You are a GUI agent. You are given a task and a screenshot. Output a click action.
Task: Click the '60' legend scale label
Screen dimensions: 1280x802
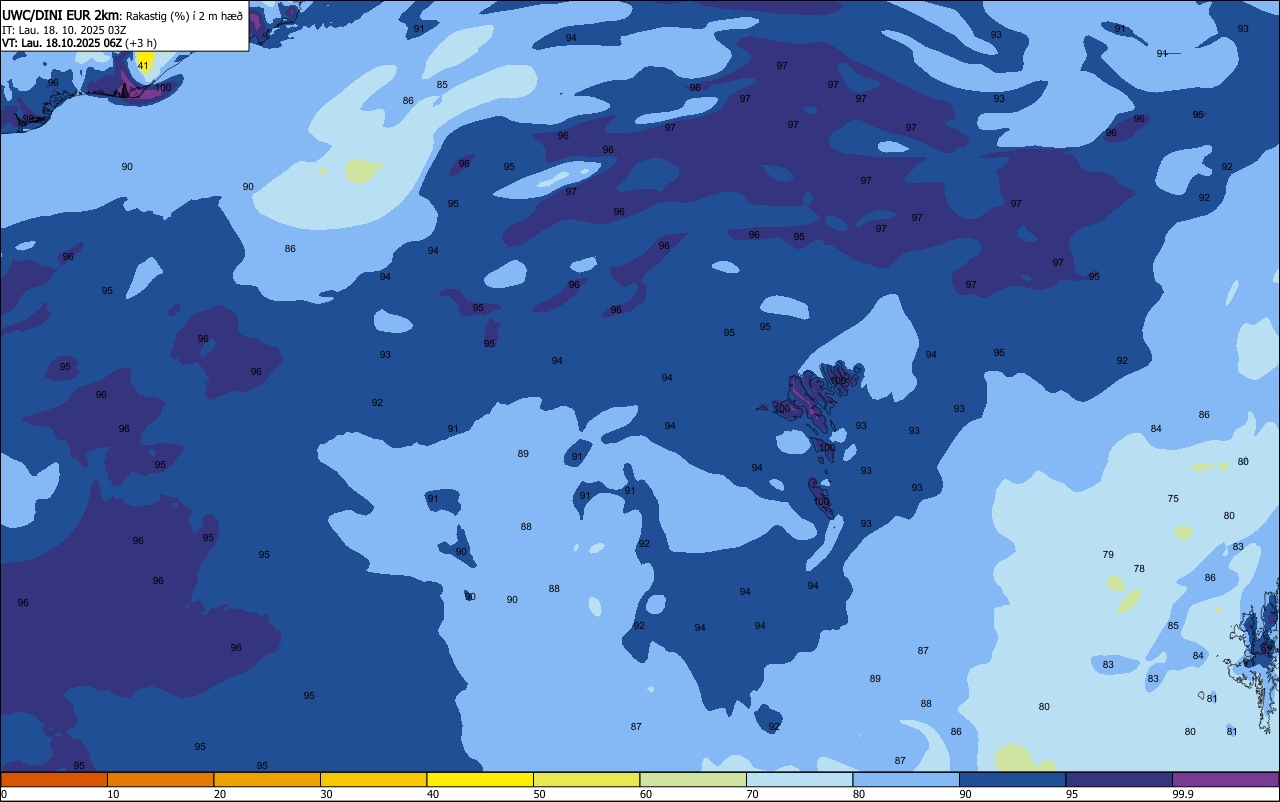point(646,794)
